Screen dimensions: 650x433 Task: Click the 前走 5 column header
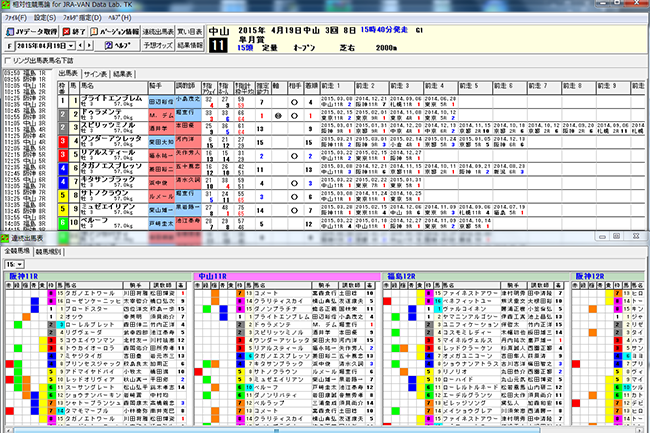point(475,88)
